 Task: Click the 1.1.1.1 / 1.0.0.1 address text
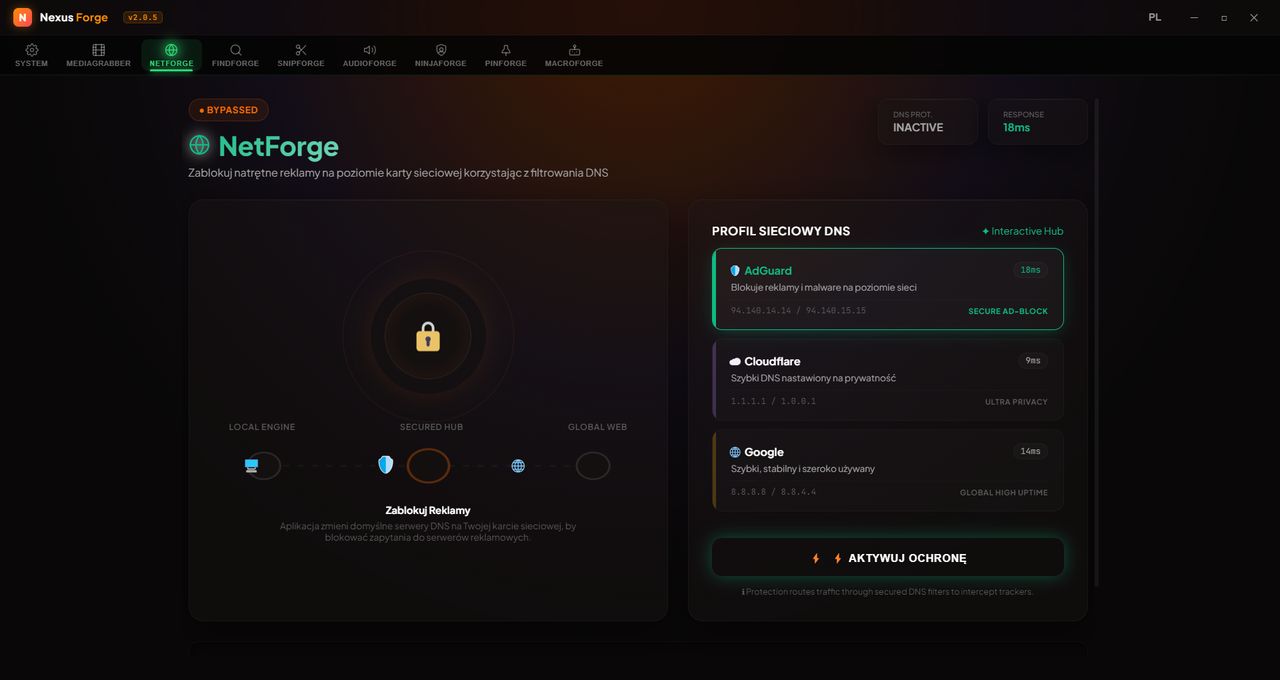(x=773, y=402)
